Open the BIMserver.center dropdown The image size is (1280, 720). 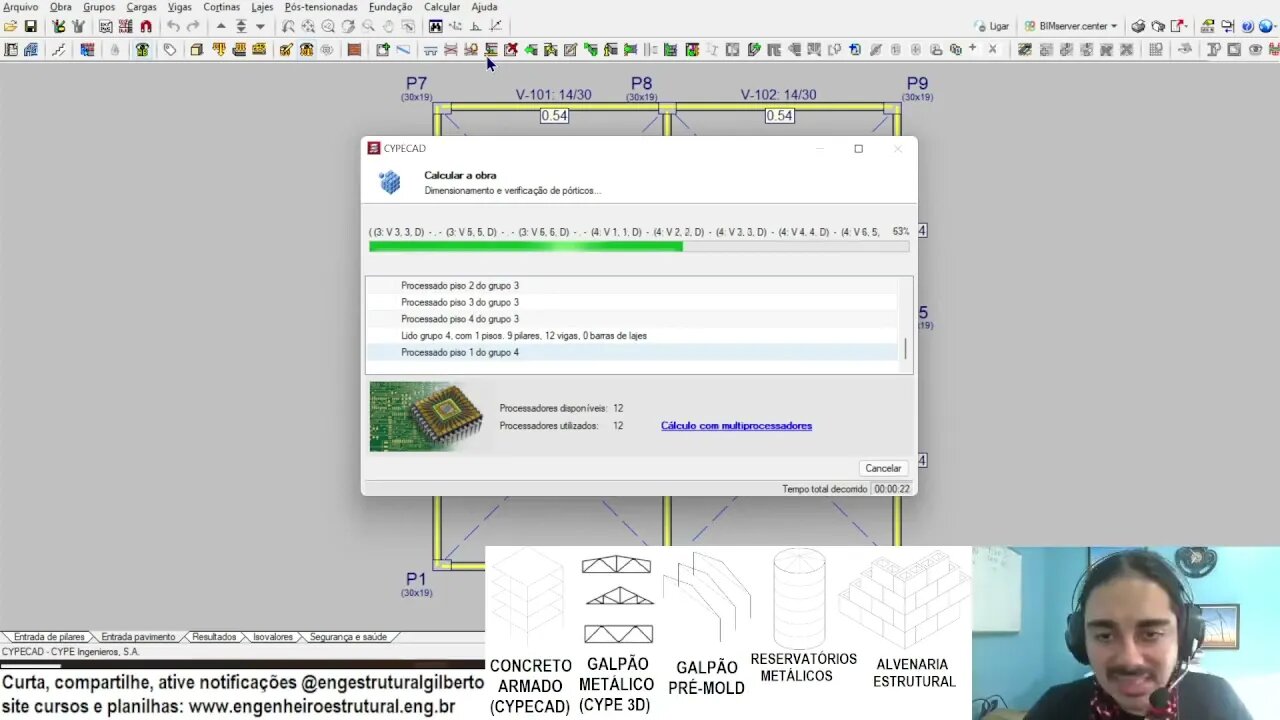click(1071, 27)
